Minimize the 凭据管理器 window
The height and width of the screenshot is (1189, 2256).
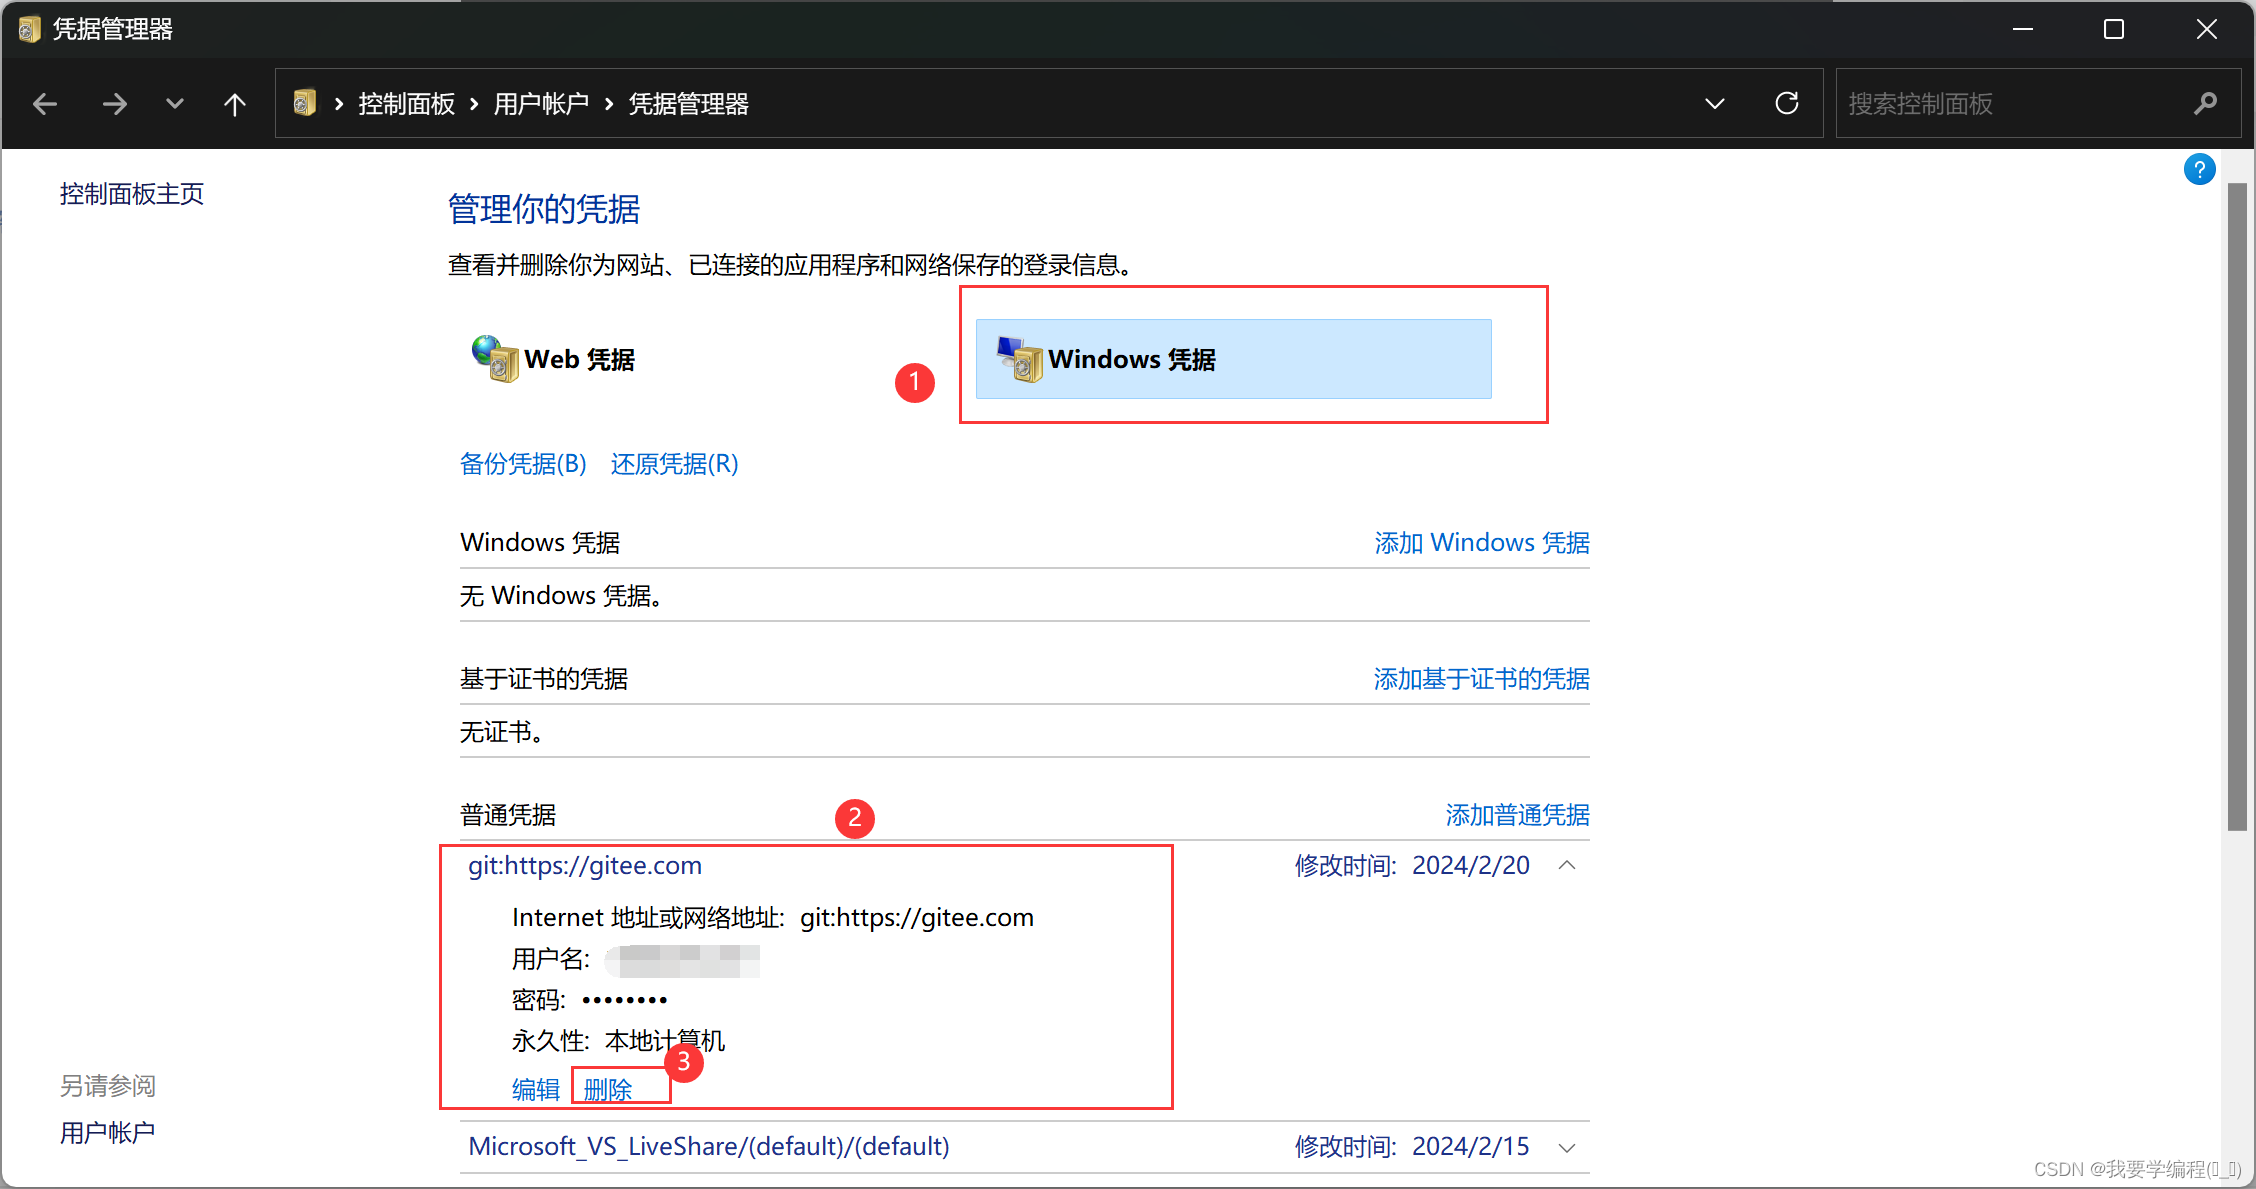[x=2023, y=29]
